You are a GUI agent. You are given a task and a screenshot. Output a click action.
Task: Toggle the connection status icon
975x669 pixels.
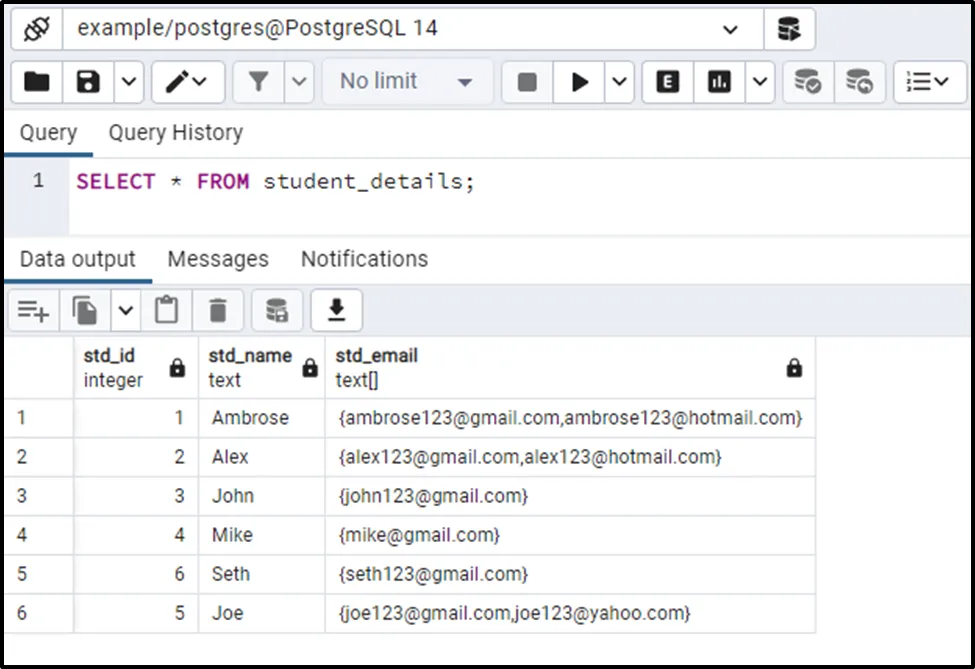tap(37, 29)
